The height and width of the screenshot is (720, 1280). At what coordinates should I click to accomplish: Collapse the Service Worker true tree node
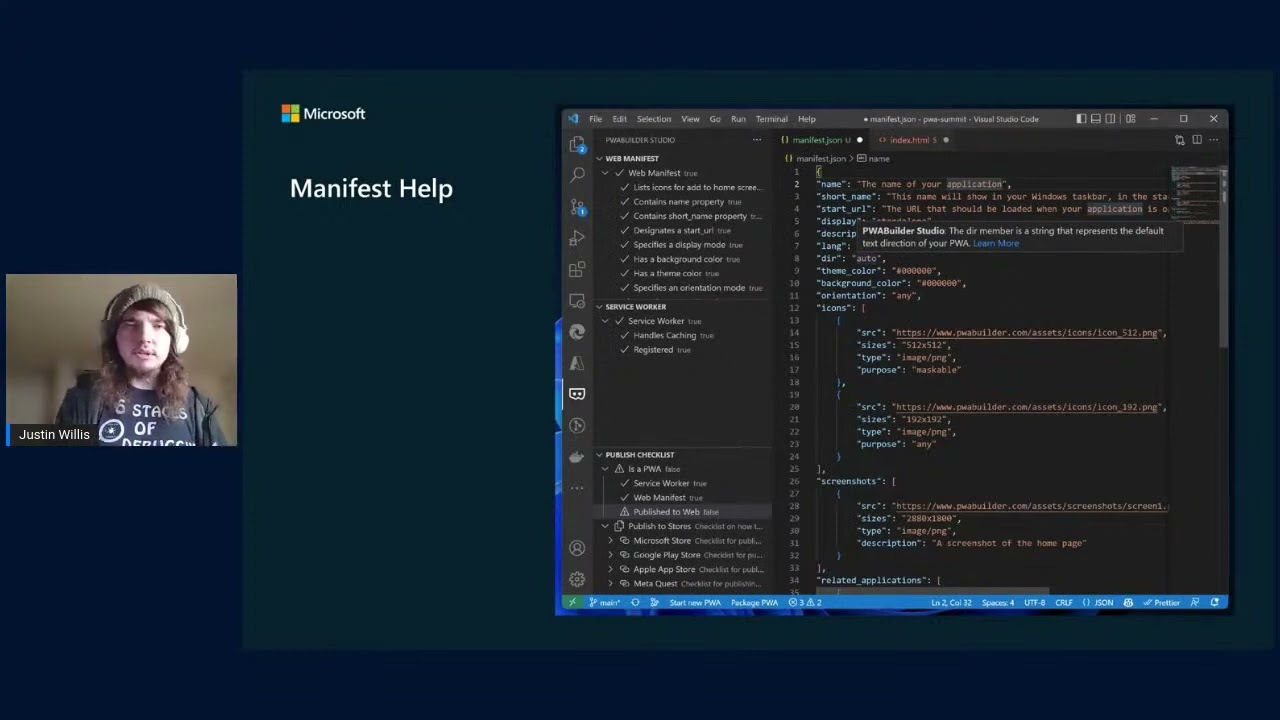605,321
